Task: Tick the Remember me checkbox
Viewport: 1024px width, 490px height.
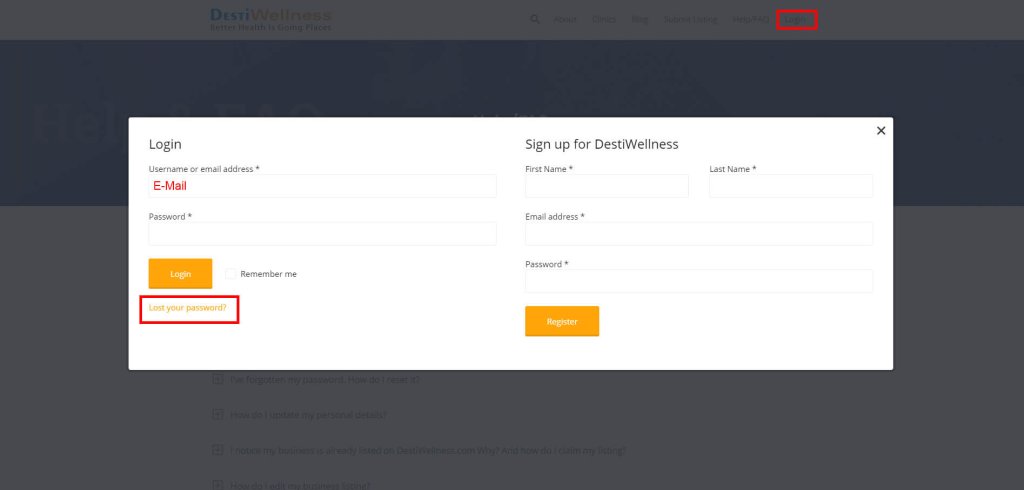Action: coord(231,274)
